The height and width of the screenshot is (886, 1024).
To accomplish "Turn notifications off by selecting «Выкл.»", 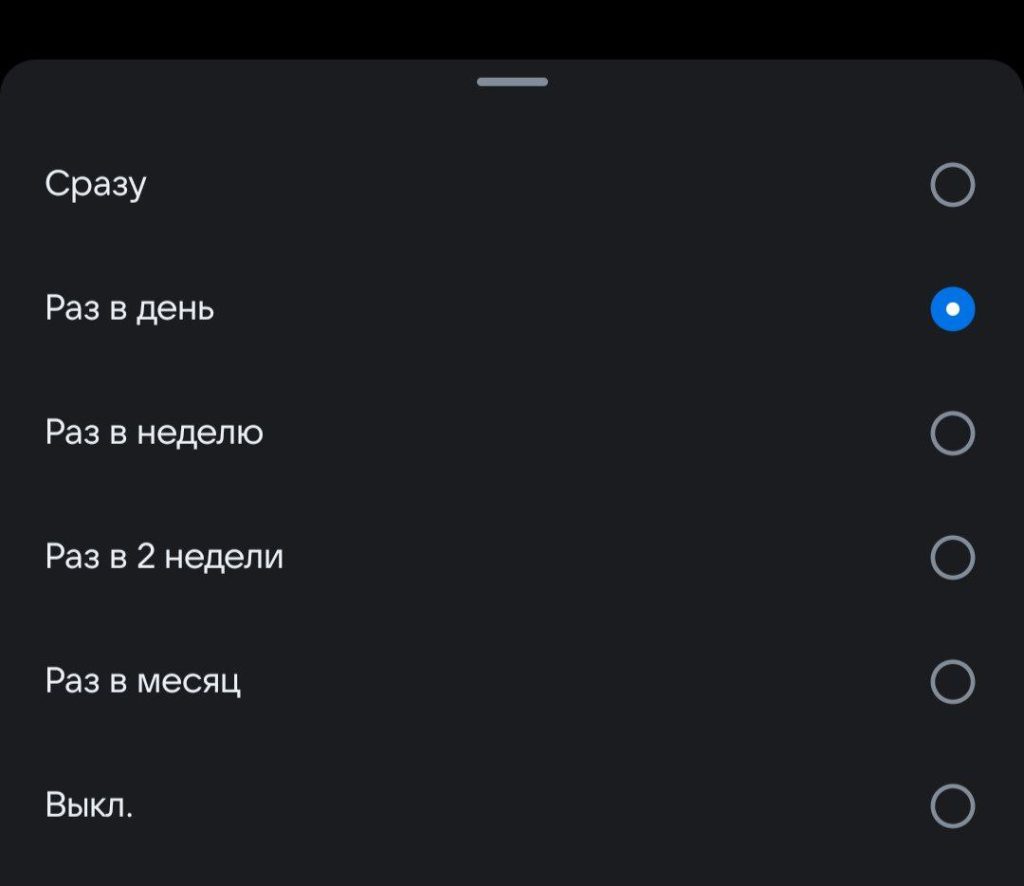I will tap(951, 805).
